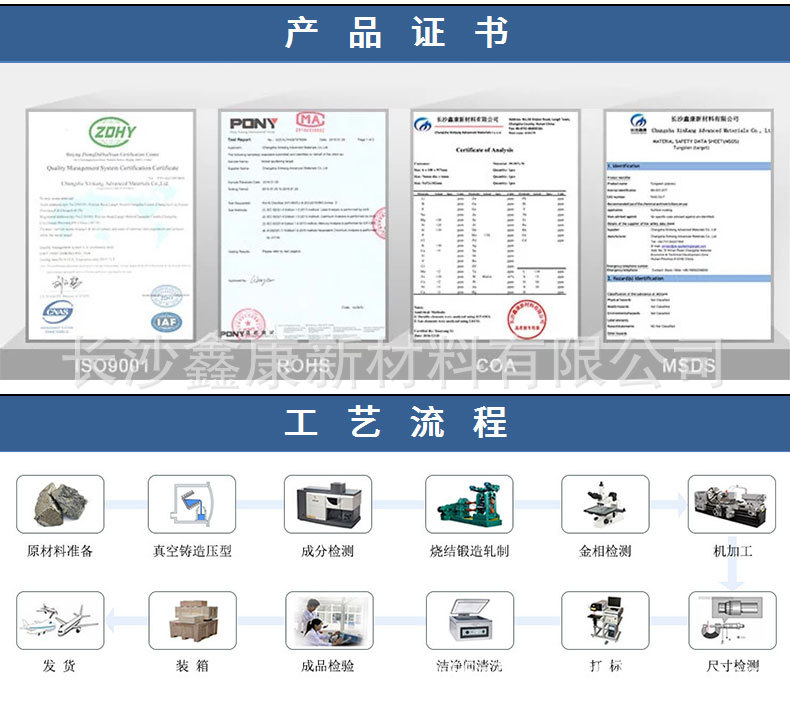The image size is (790, 704).
Task: Click the green rolling mill icon
Action: pyautogui.click(x=469, y=504)
